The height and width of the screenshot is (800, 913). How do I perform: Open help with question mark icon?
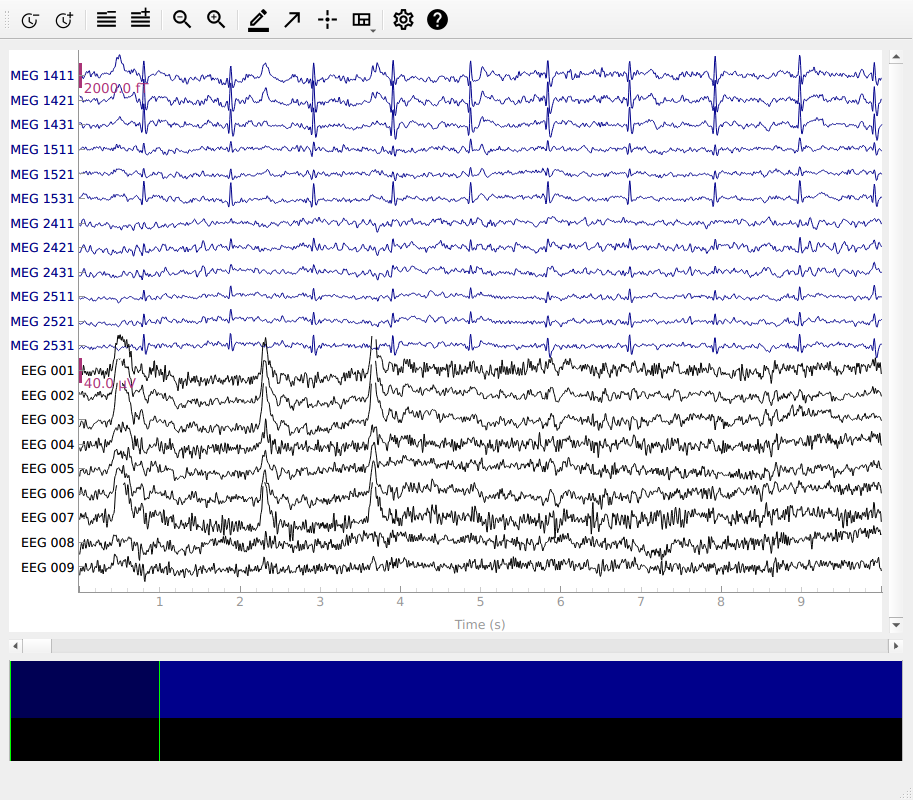pyautogui.click(x=437, y=19)
